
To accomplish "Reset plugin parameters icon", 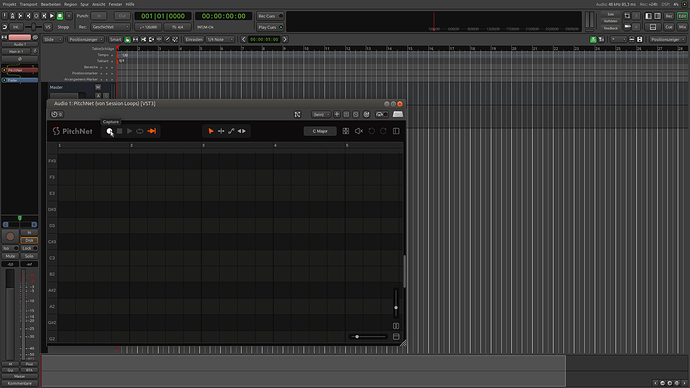I will 366,114.
